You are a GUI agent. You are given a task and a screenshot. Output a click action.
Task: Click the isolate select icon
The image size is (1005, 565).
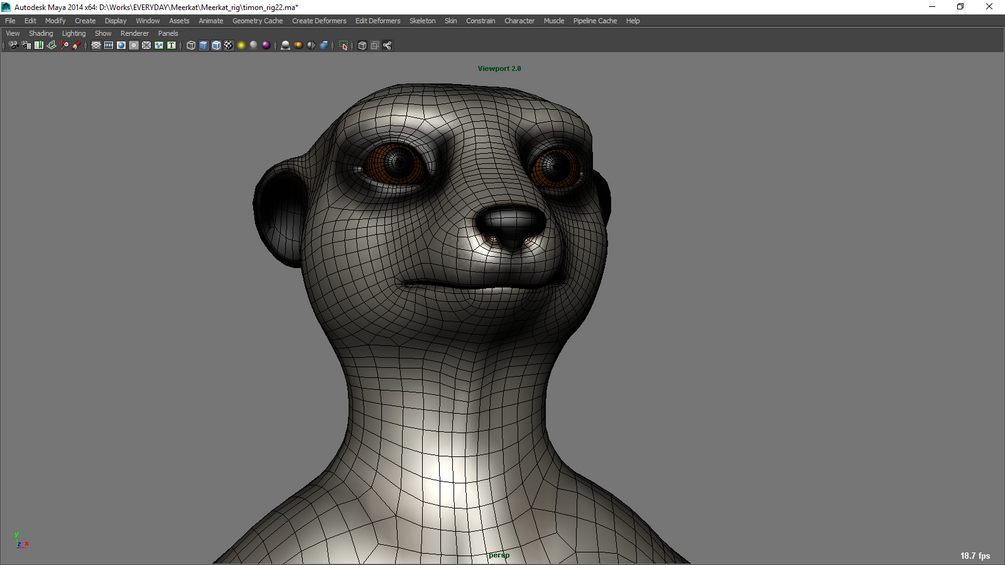(x=344, y=45)
